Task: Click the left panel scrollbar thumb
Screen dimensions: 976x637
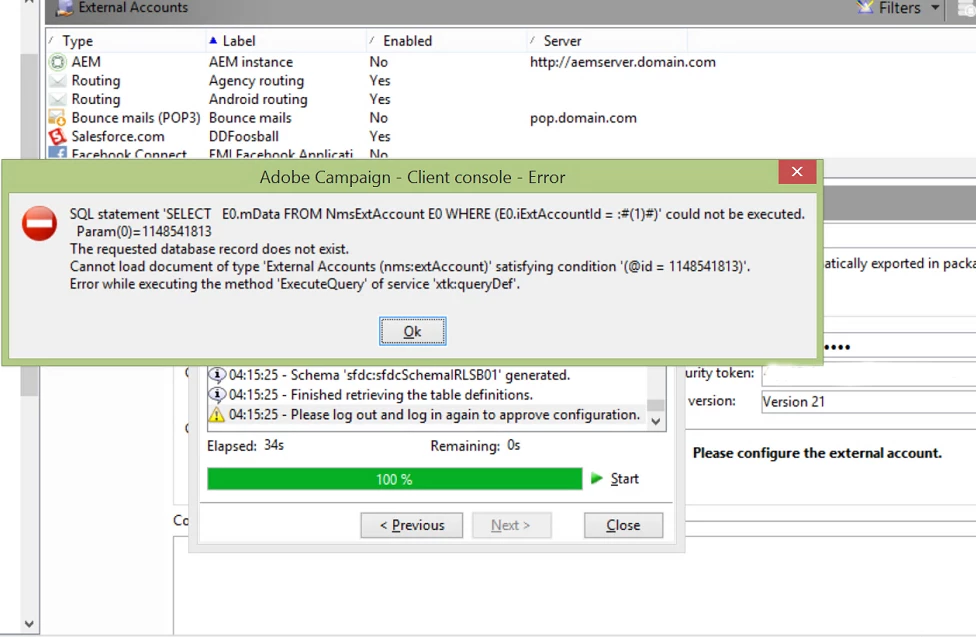Action: point(29,224)
